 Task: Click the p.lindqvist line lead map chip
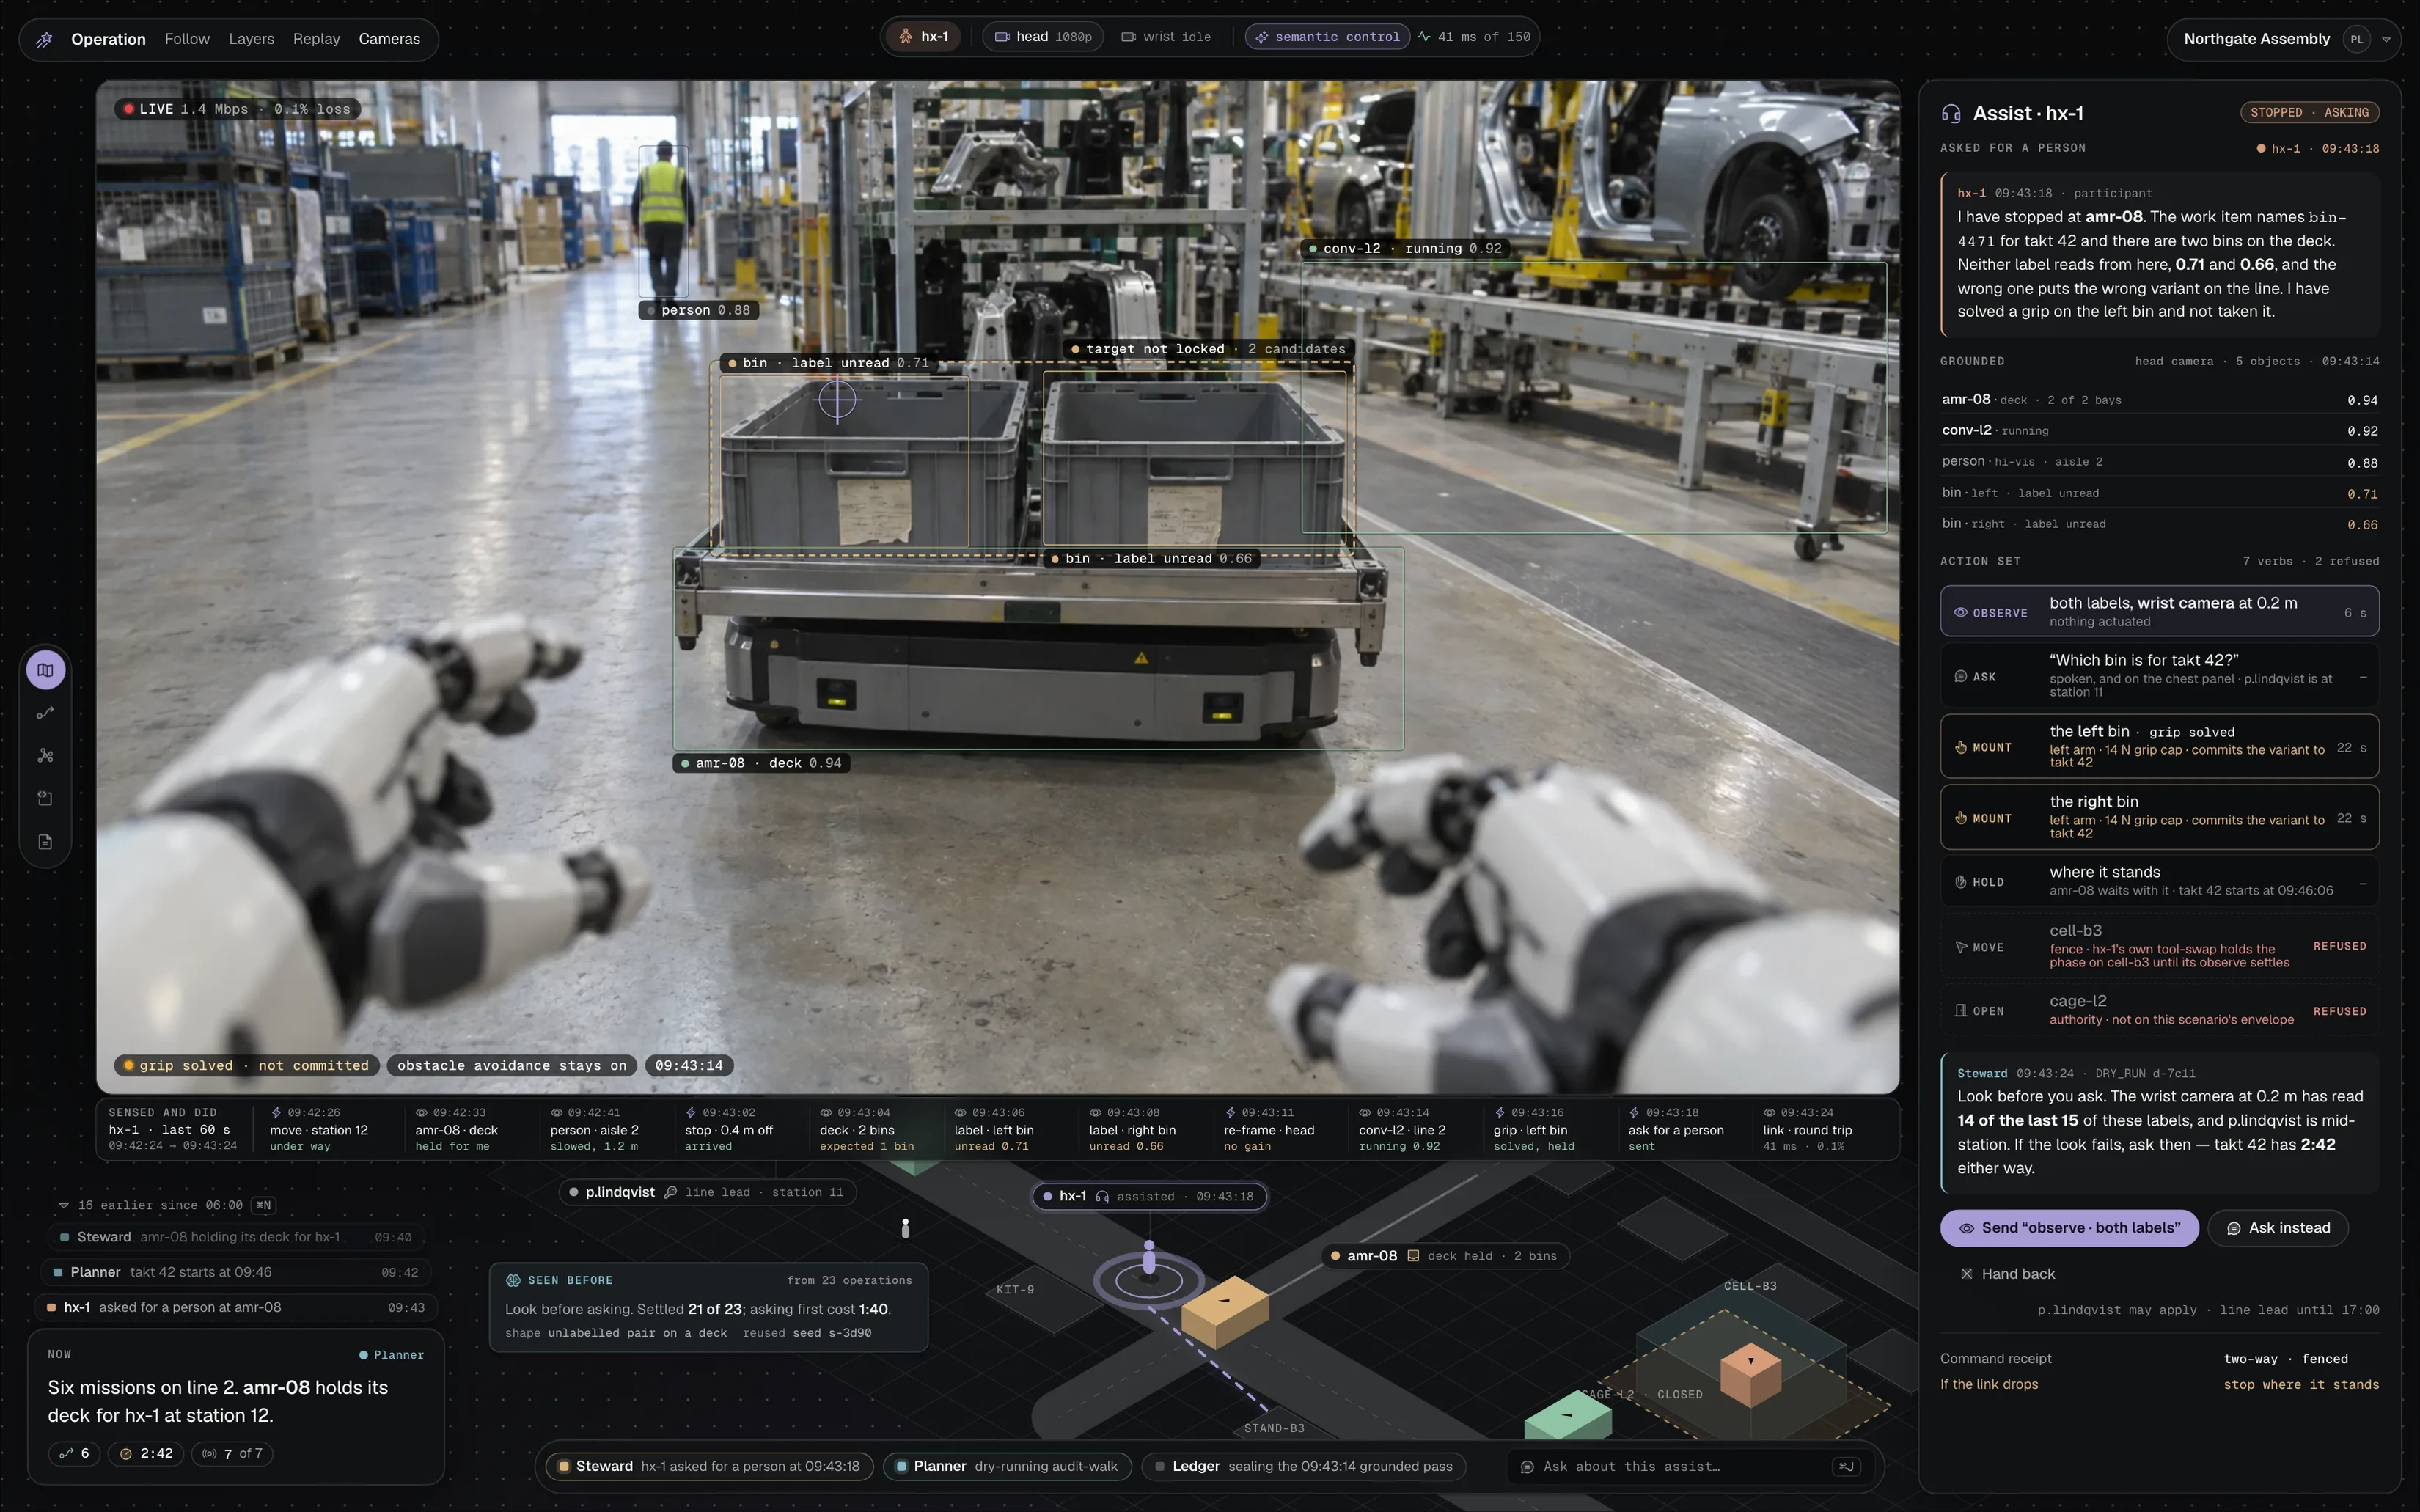pyautogui.click(x=707, y=1192)
